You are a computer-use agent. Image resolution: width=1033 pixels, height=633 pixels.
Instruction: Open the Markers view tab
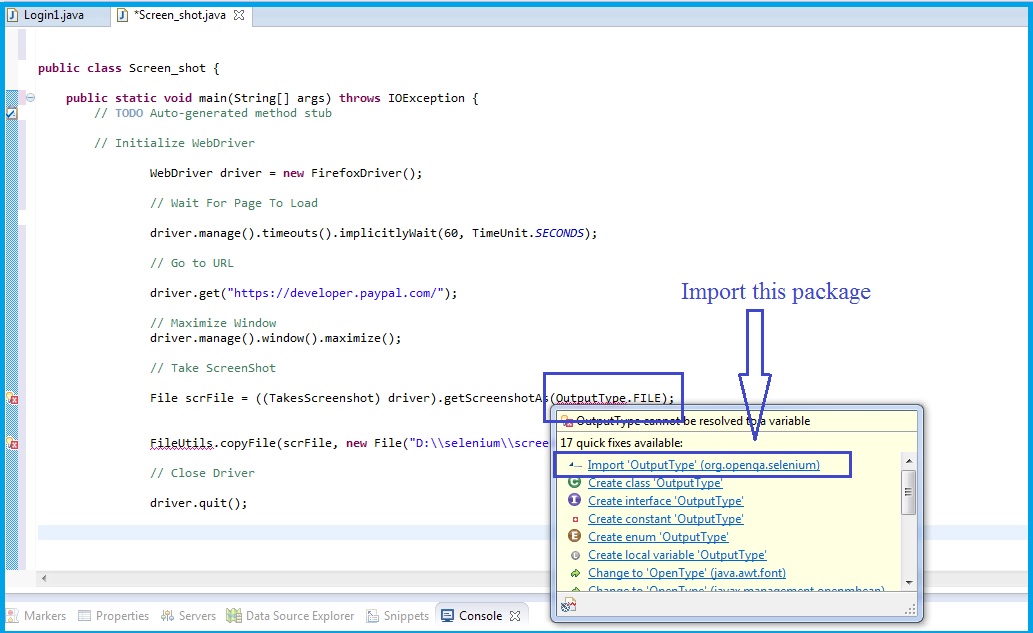[36, 616]
